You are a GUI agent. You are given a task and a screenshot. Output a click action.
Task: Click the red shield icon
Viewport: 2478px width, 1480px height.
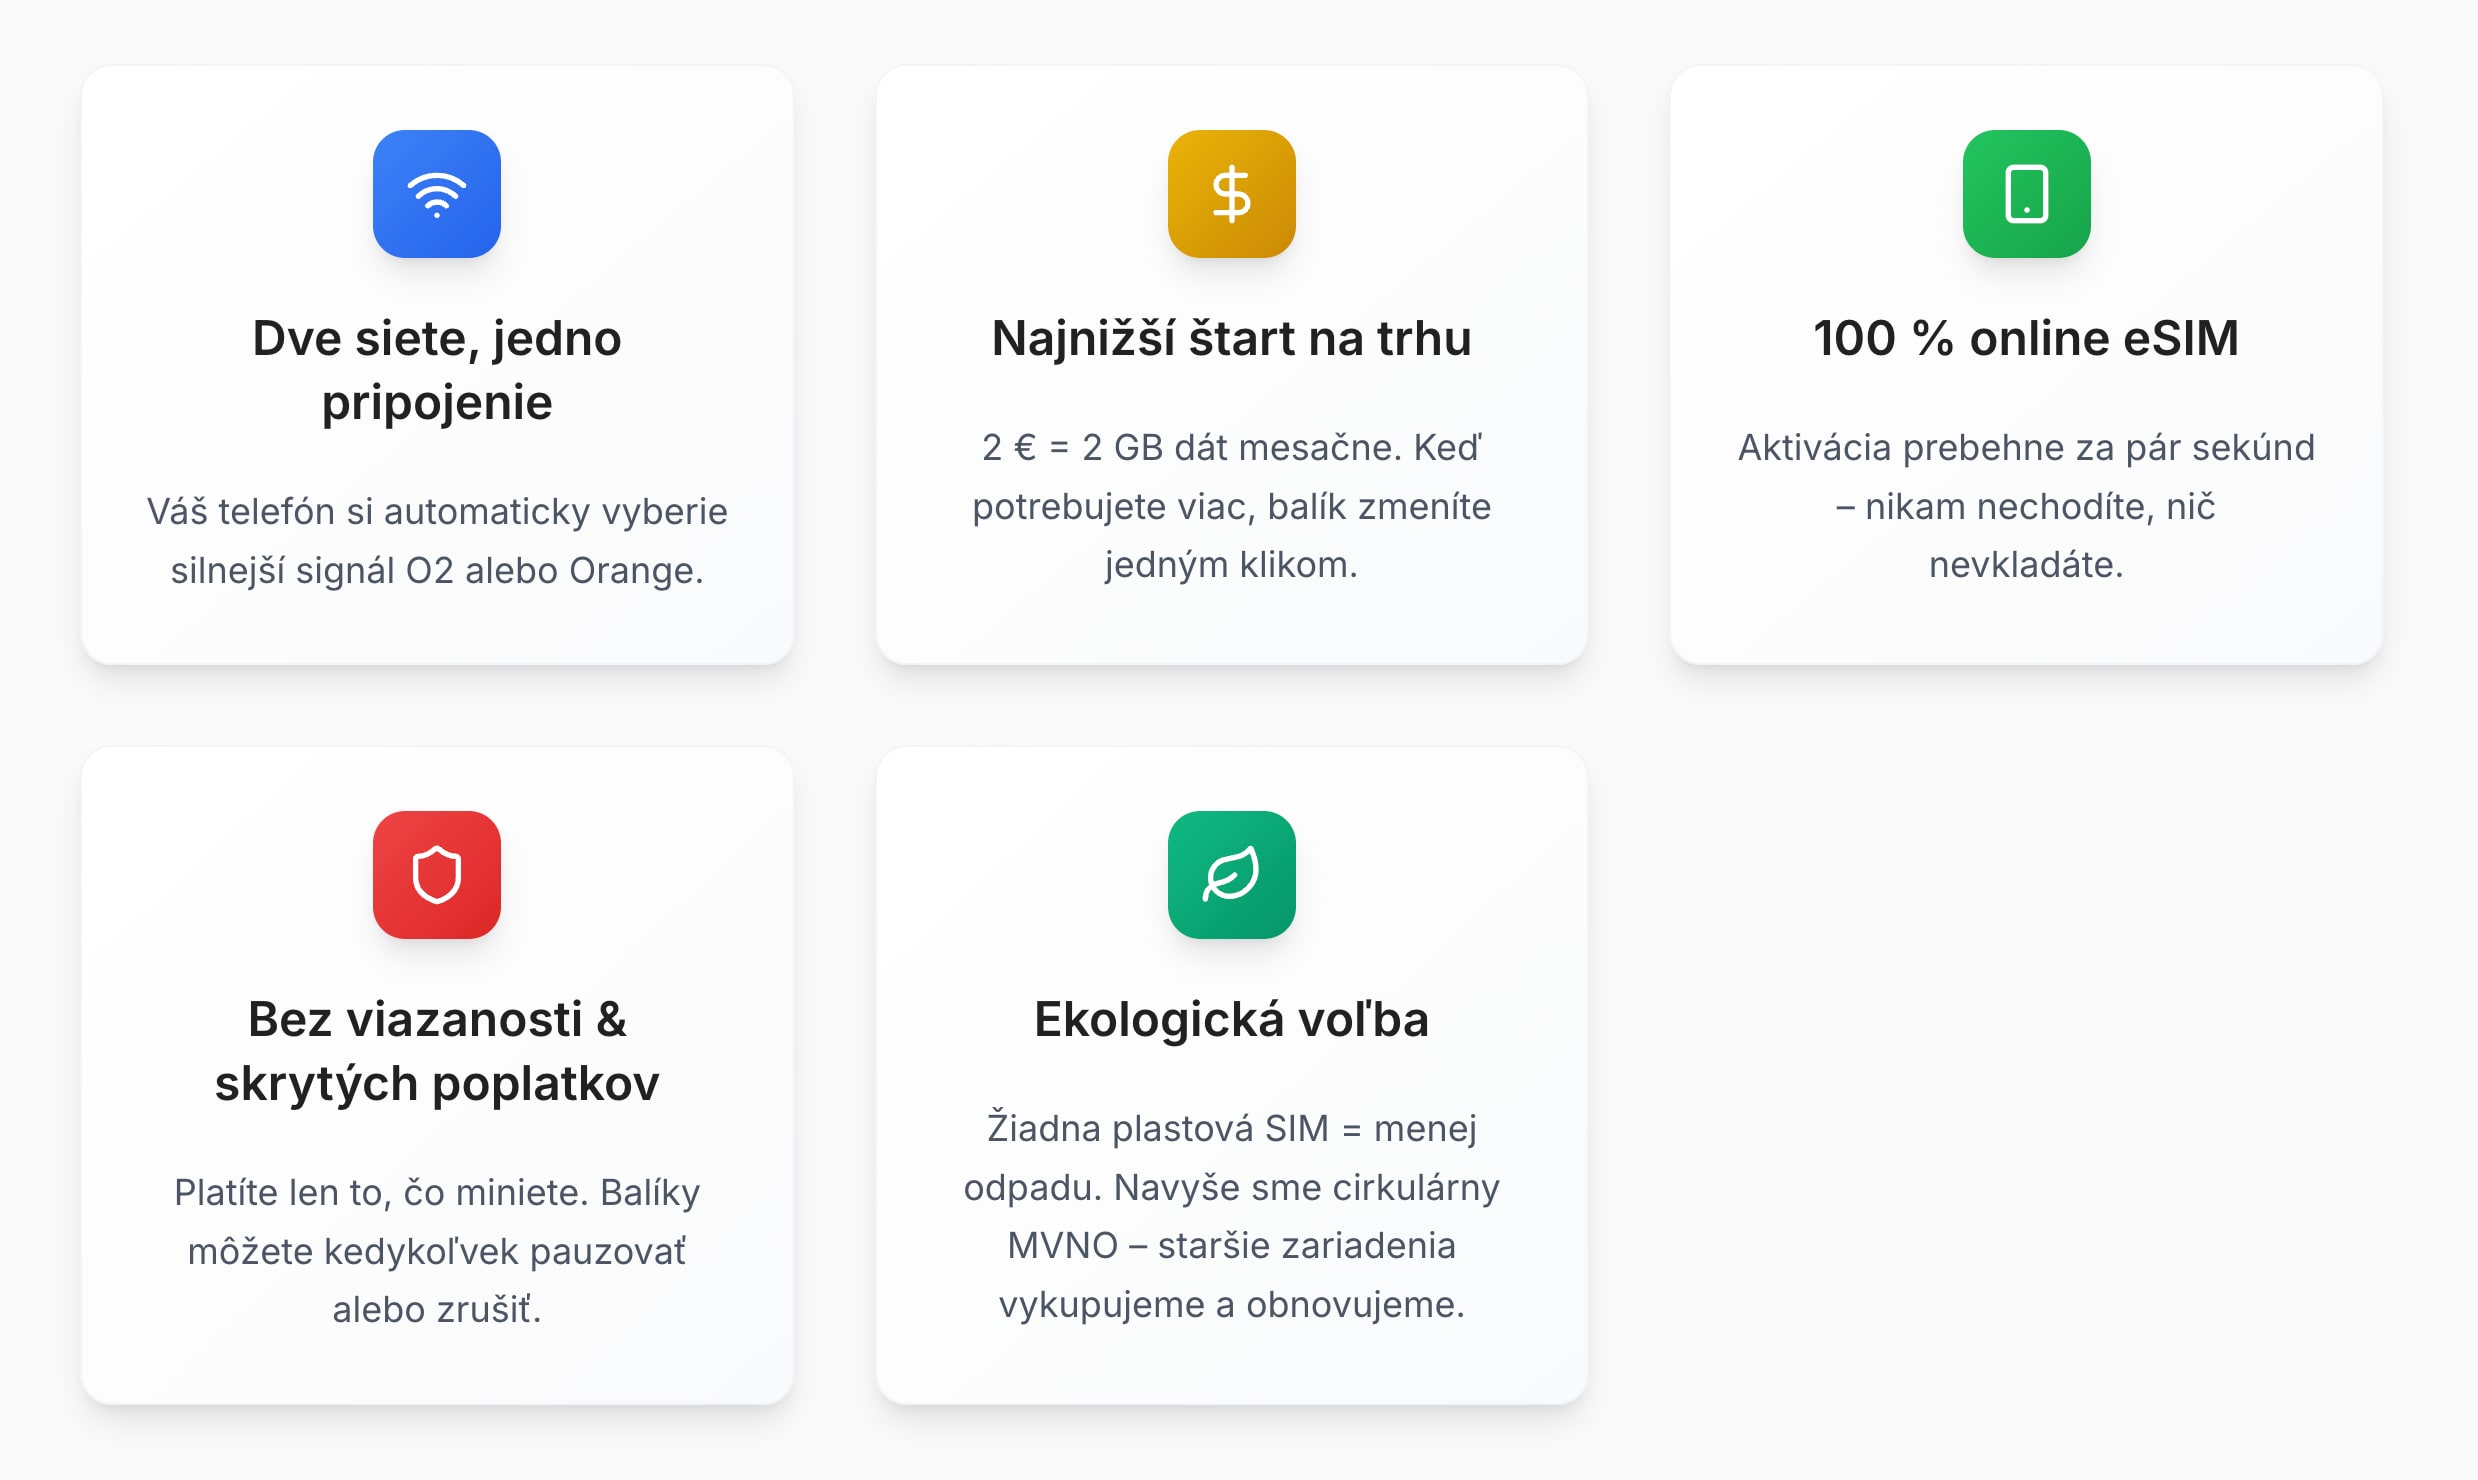click(437, 875)
